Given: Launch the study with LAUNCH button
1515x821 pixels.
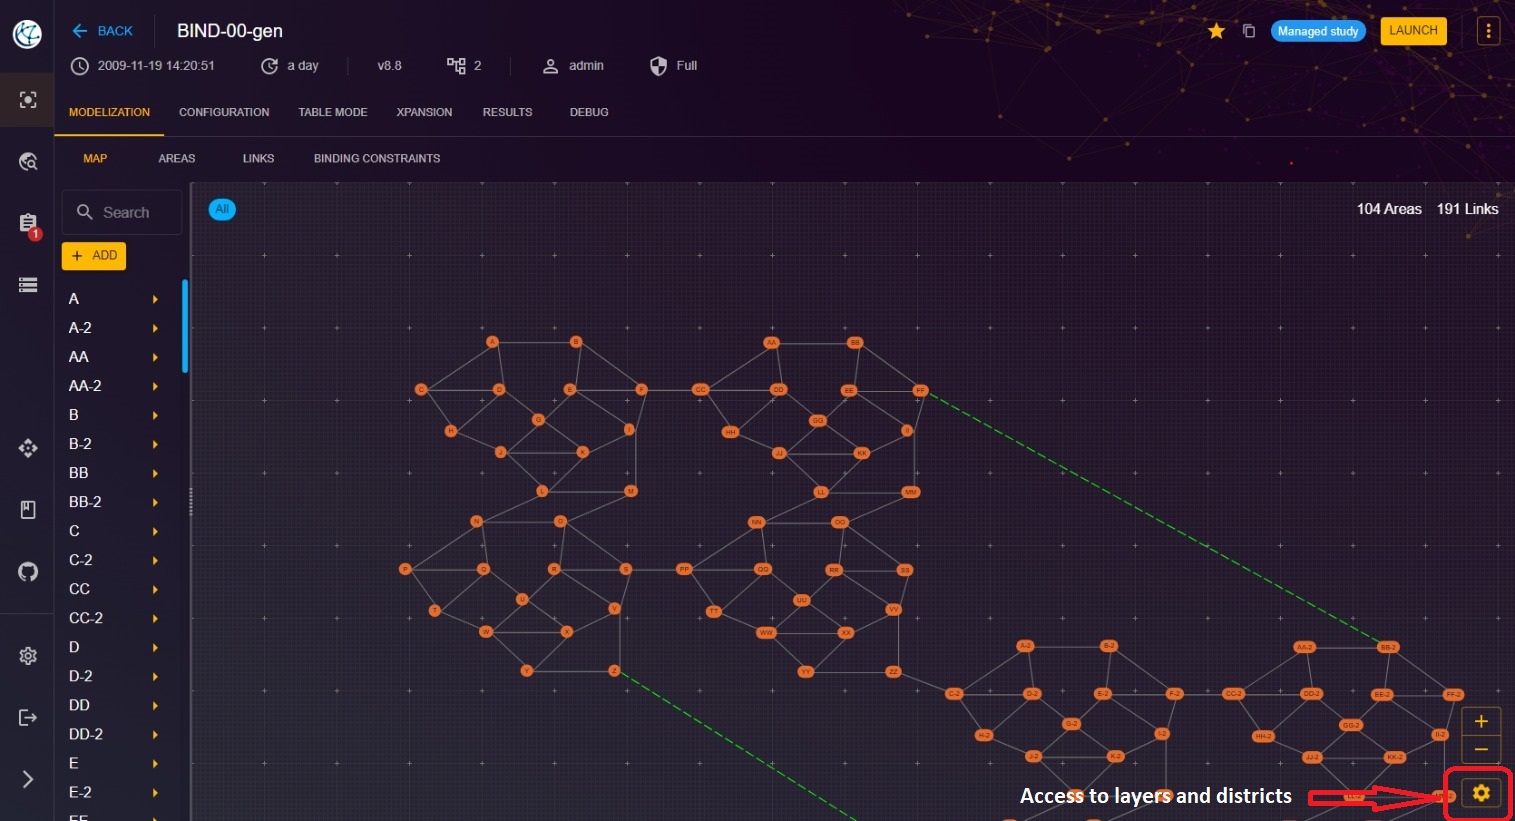Looking at the screenshot, I should click(x=1413, y=31).
